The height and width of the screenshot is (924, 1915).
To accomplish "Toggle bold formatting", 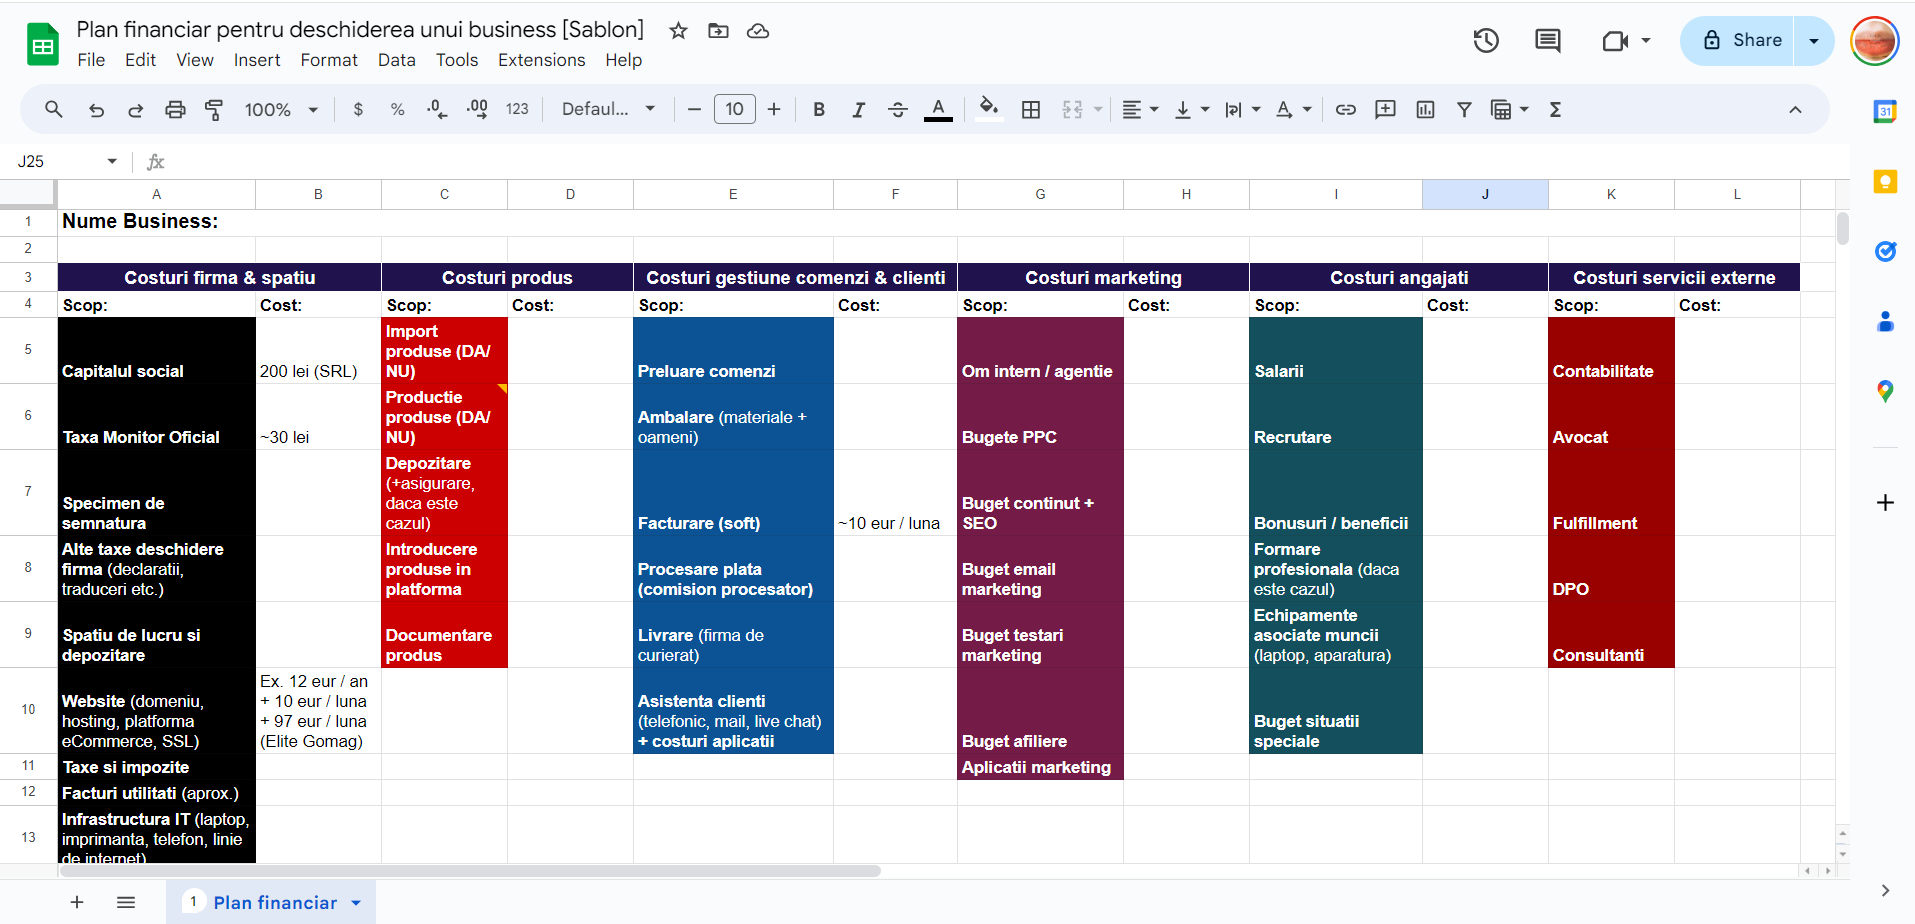I will (x=819, y=110).
